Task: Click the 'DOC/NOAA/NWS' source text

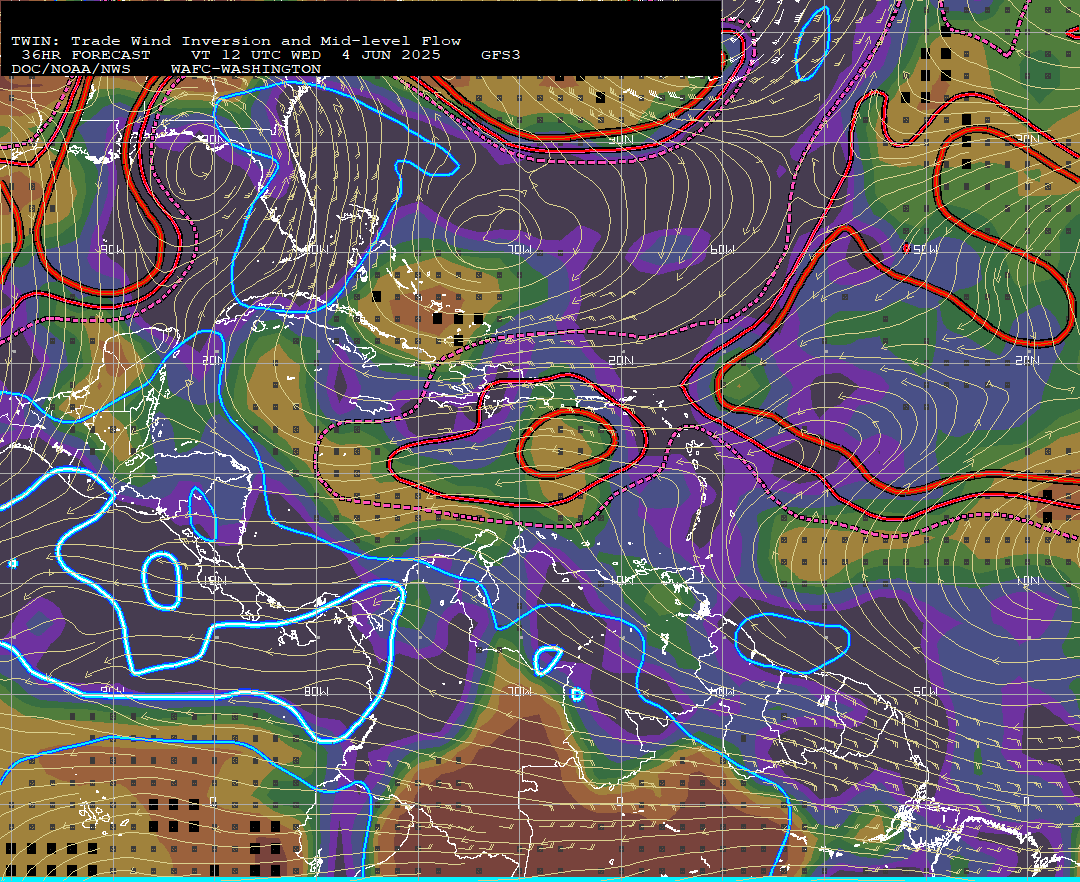Action: (x=71, y=69)
